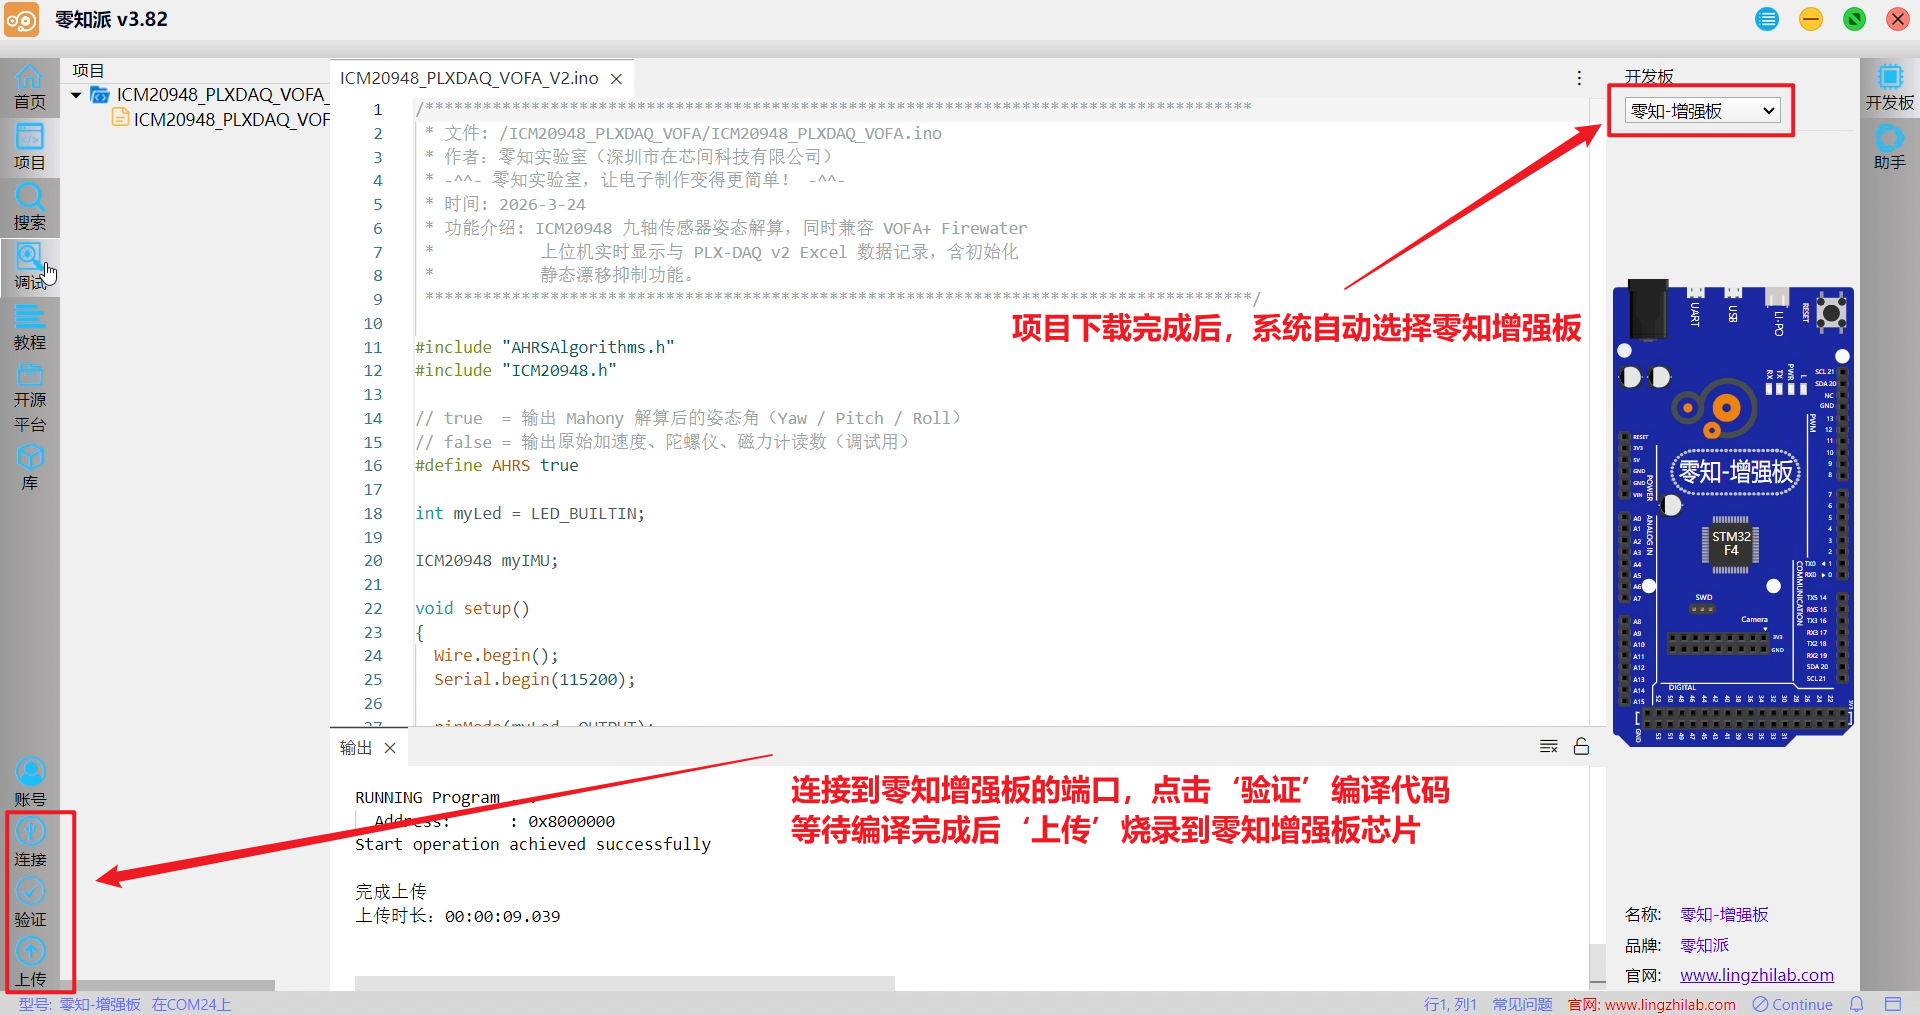Close the ICM20948_PLXDAQ_VOFA_V2.ino tab

coord(616,79)
